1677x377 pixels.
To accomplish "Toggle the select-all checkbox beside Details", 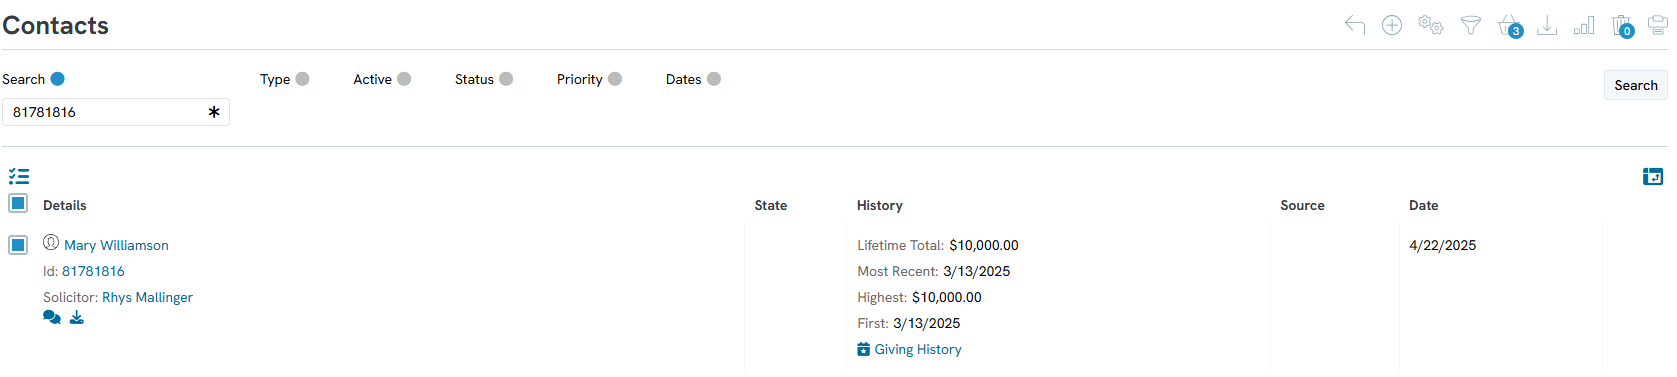I will [18, 203].
